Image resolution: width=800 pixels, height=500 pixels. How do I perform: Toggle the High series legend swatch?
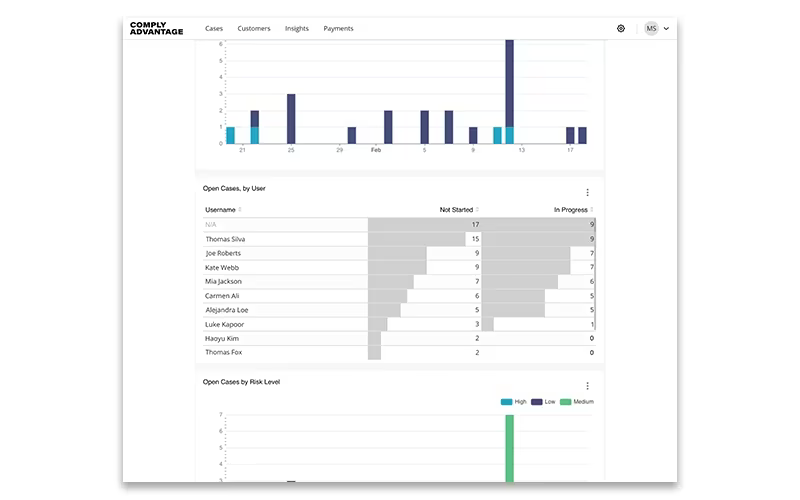pos(506,402)
